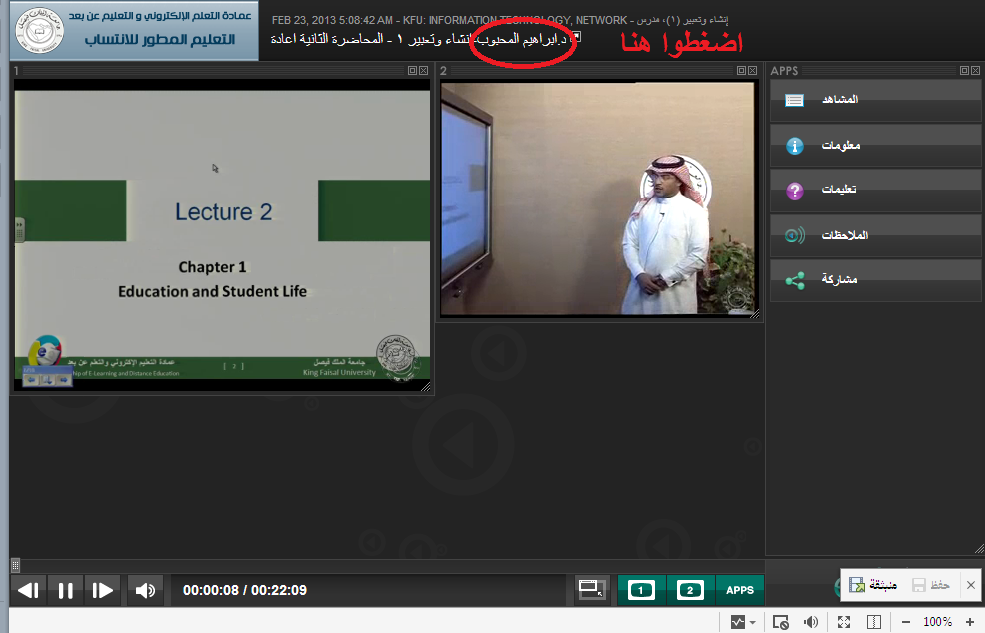
Task: Click the purple question mark icon
Action: 795,191
